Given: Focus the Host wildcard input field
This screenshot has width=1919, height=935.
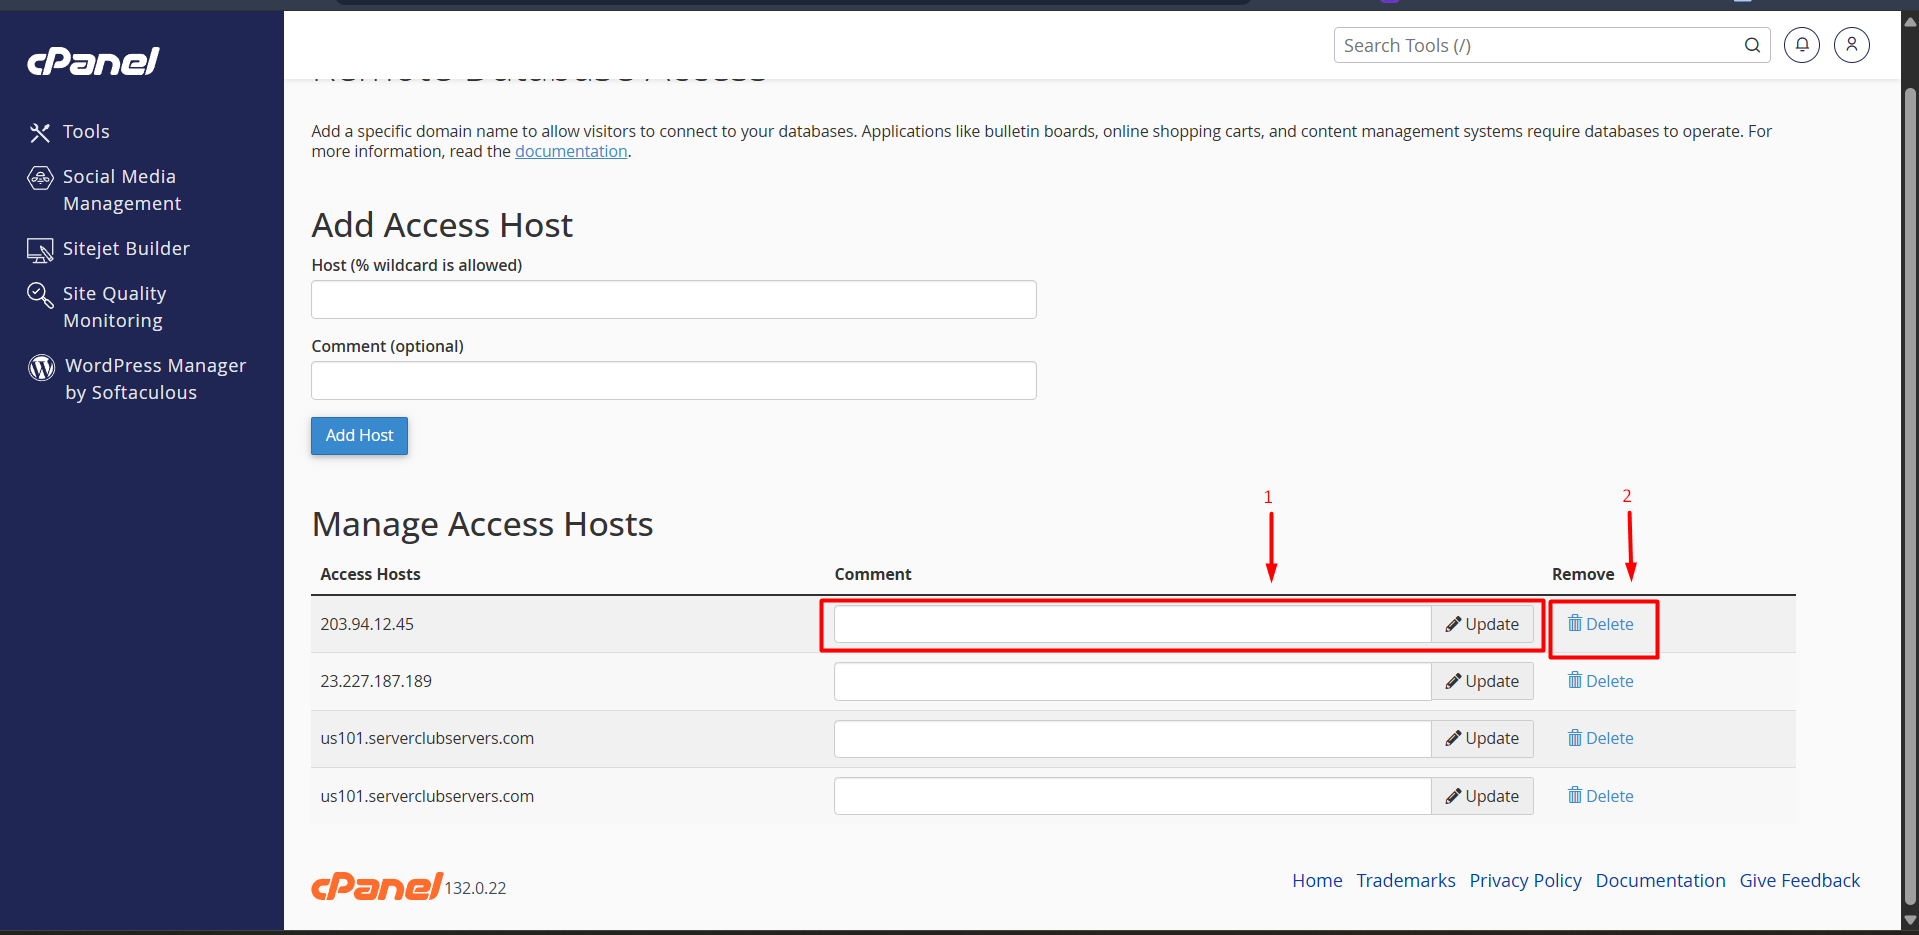Looking at the screenshot, I should point(673,300).
